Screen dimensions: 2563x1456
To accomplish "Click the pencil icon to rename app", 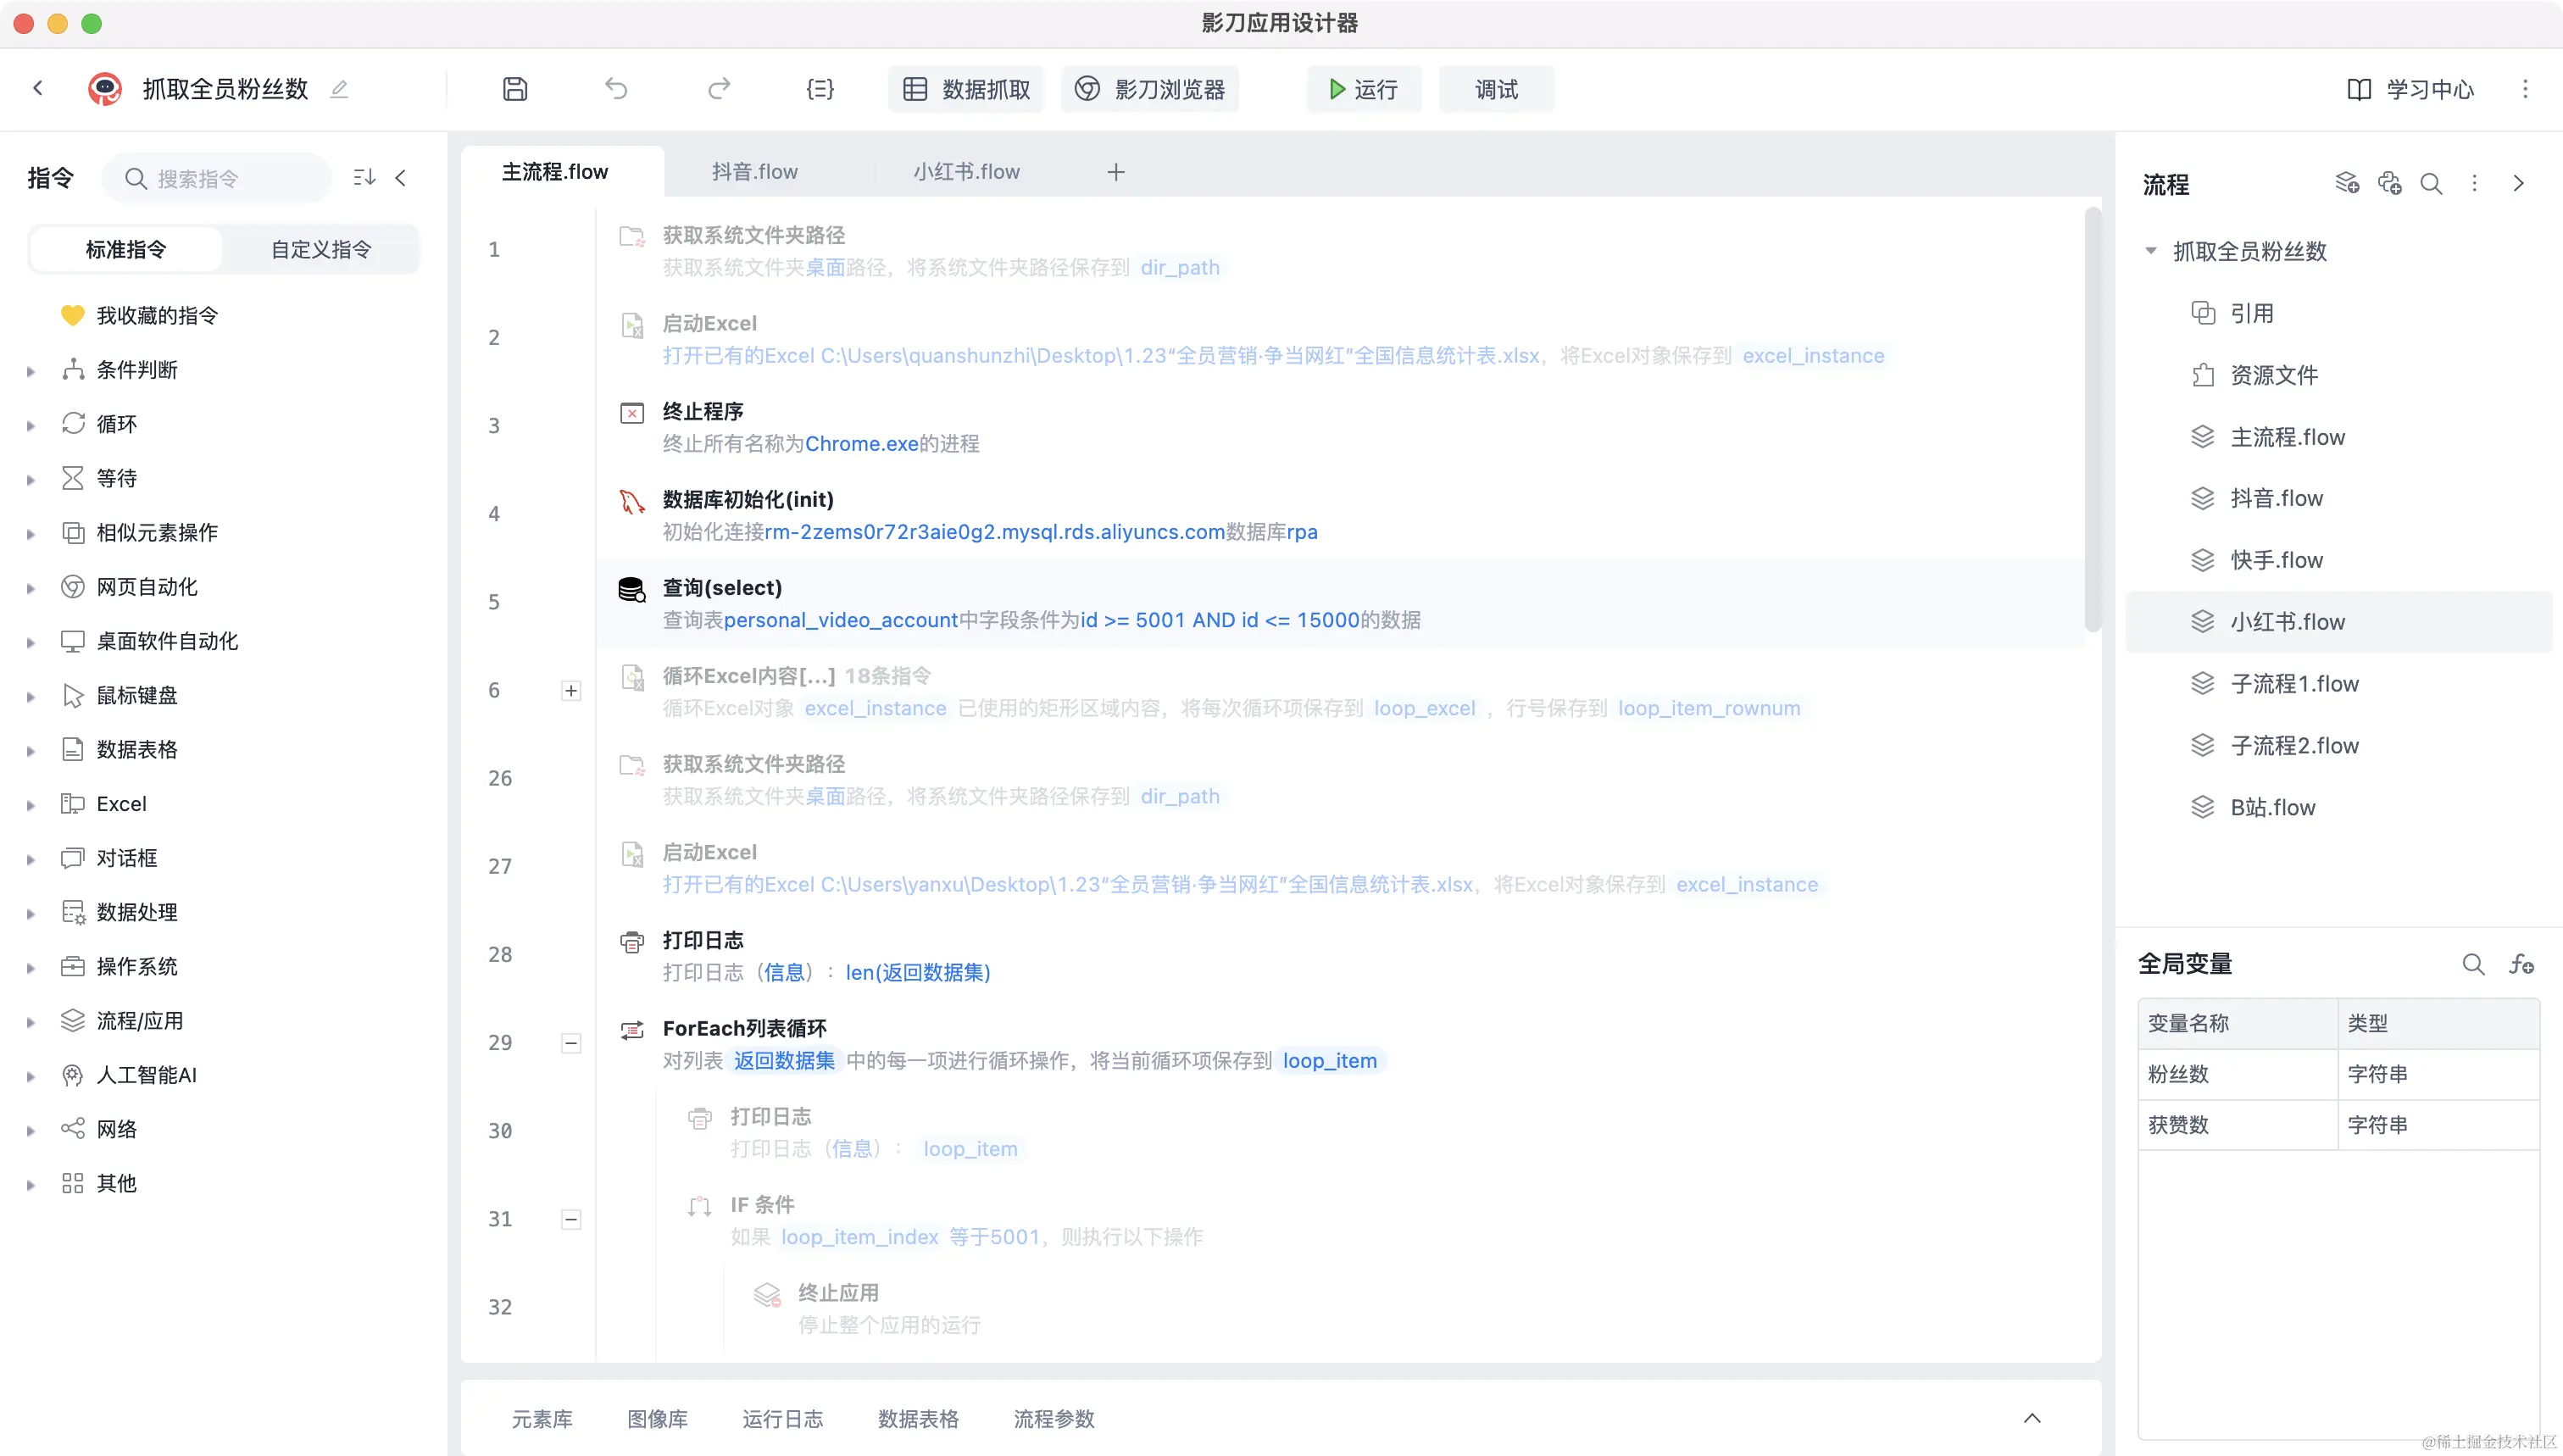I will (339, 89).
